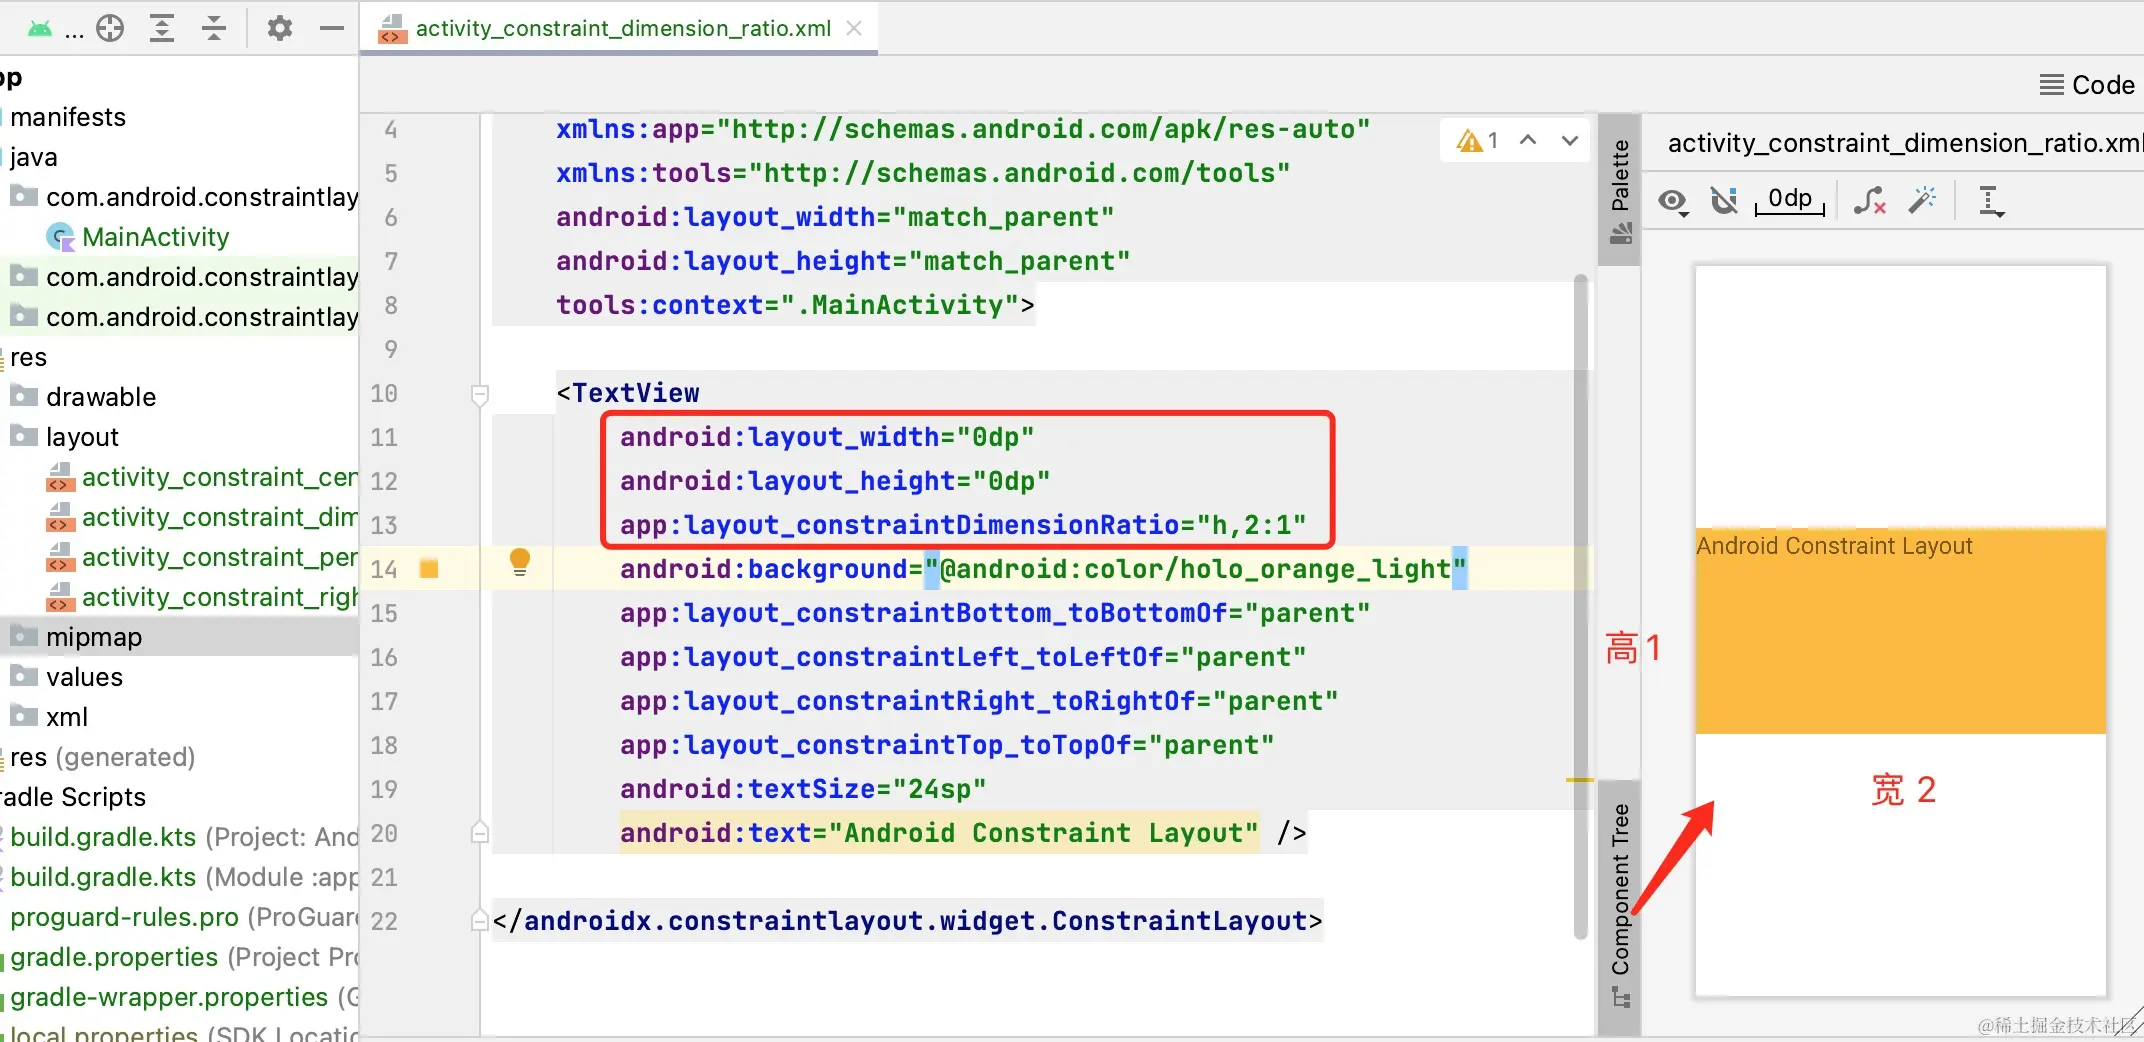
Task: Open the activity_constraint_righ layout file
Action: [x=220, y=597]
